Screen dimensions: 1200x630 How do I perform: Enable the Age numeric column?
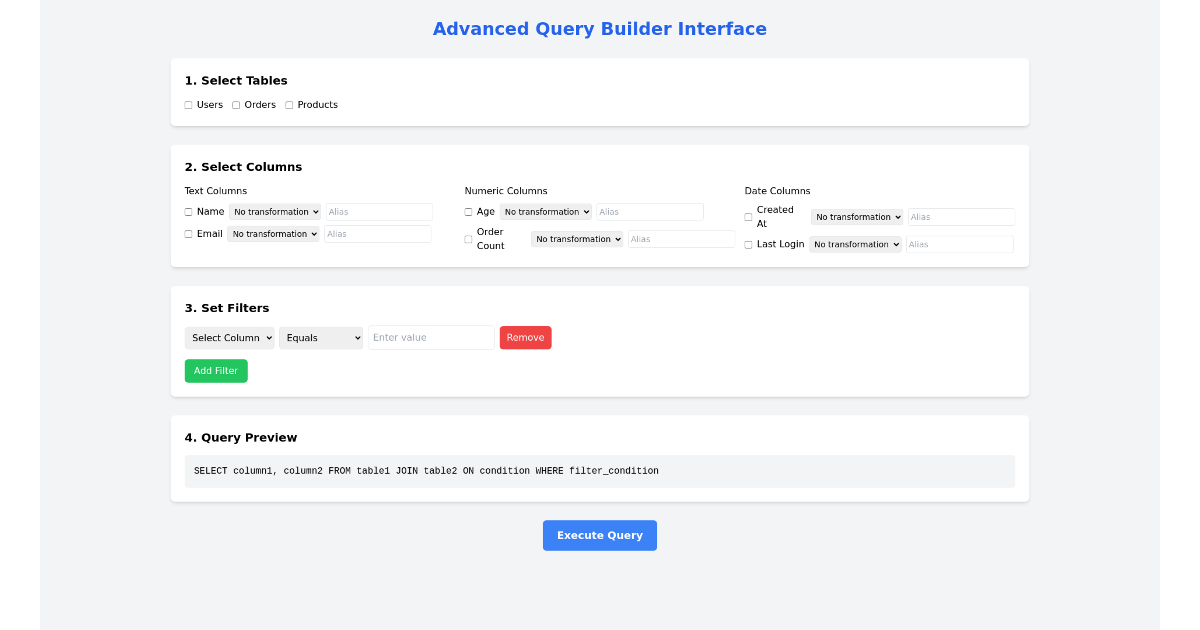(467, 211)
